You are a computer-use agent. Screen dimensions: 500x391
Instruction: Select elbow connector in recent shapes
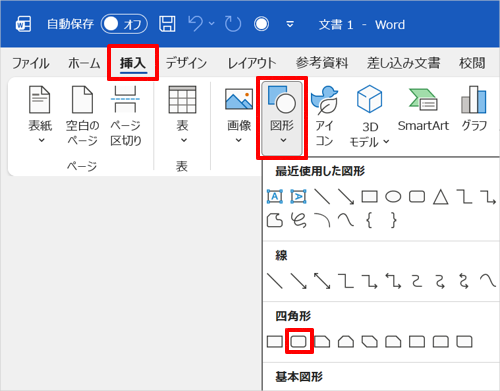click(x=464, y=197)
